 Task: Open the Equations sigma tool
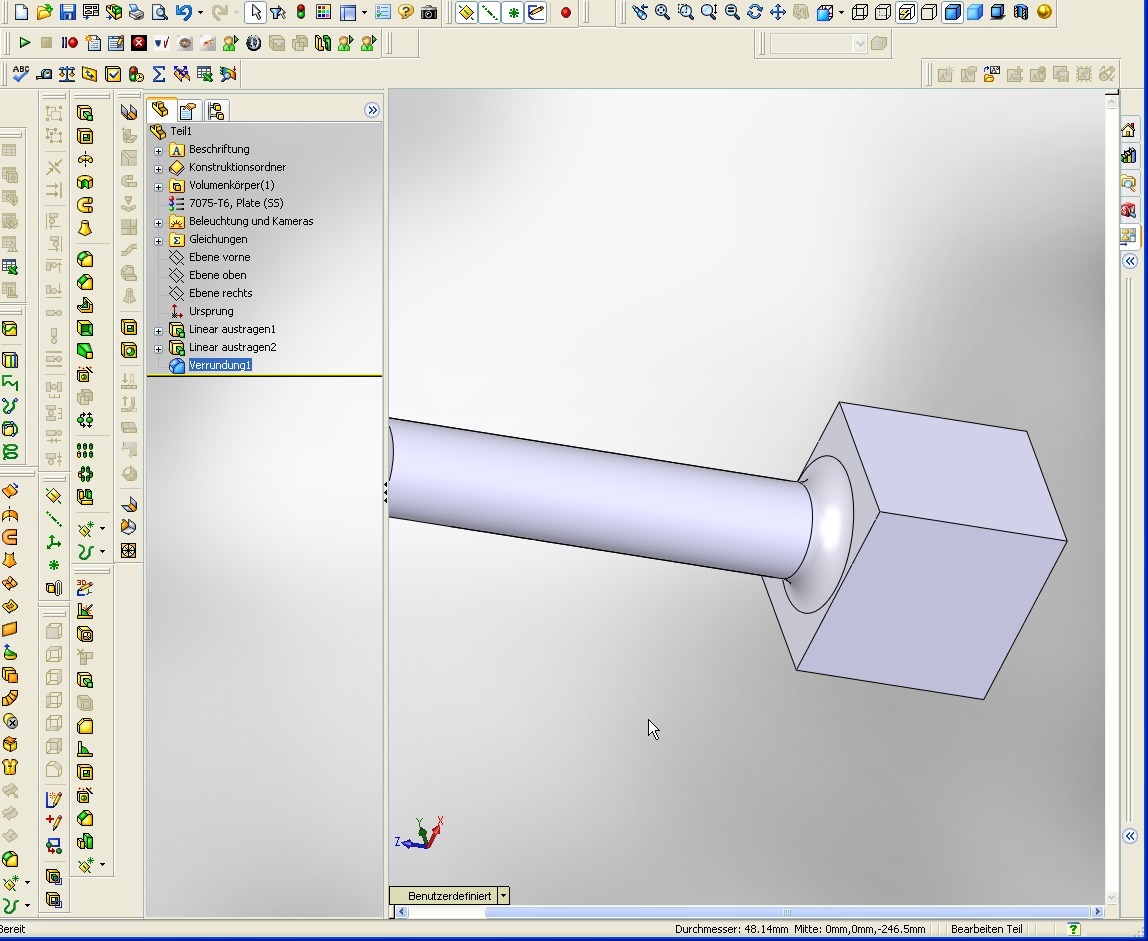pyautogui.click(x=158, y=74)
